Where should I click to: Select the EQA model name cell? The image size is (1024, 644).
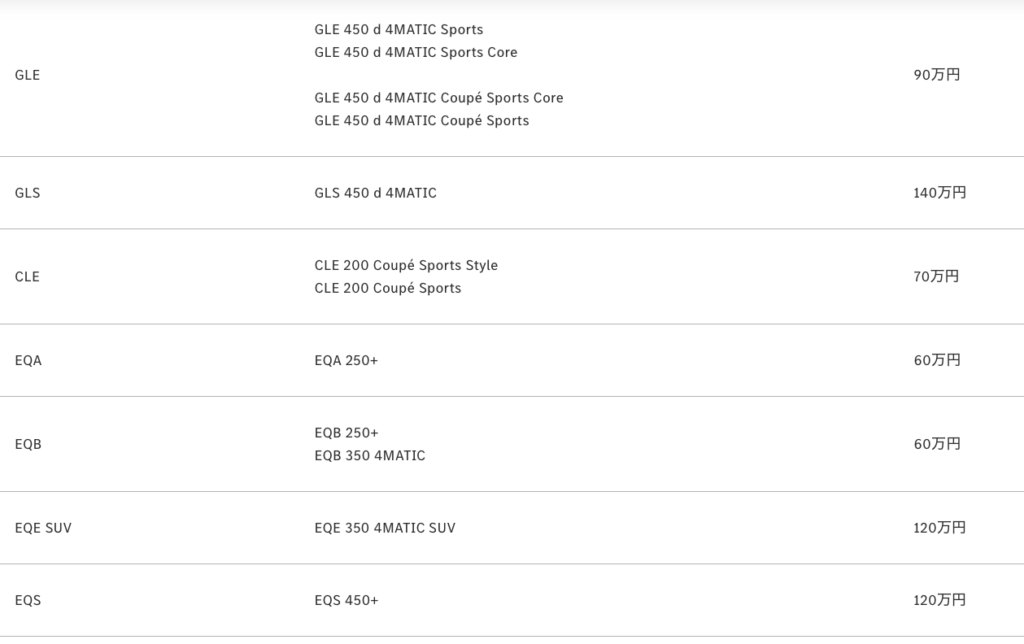point(28,360)
